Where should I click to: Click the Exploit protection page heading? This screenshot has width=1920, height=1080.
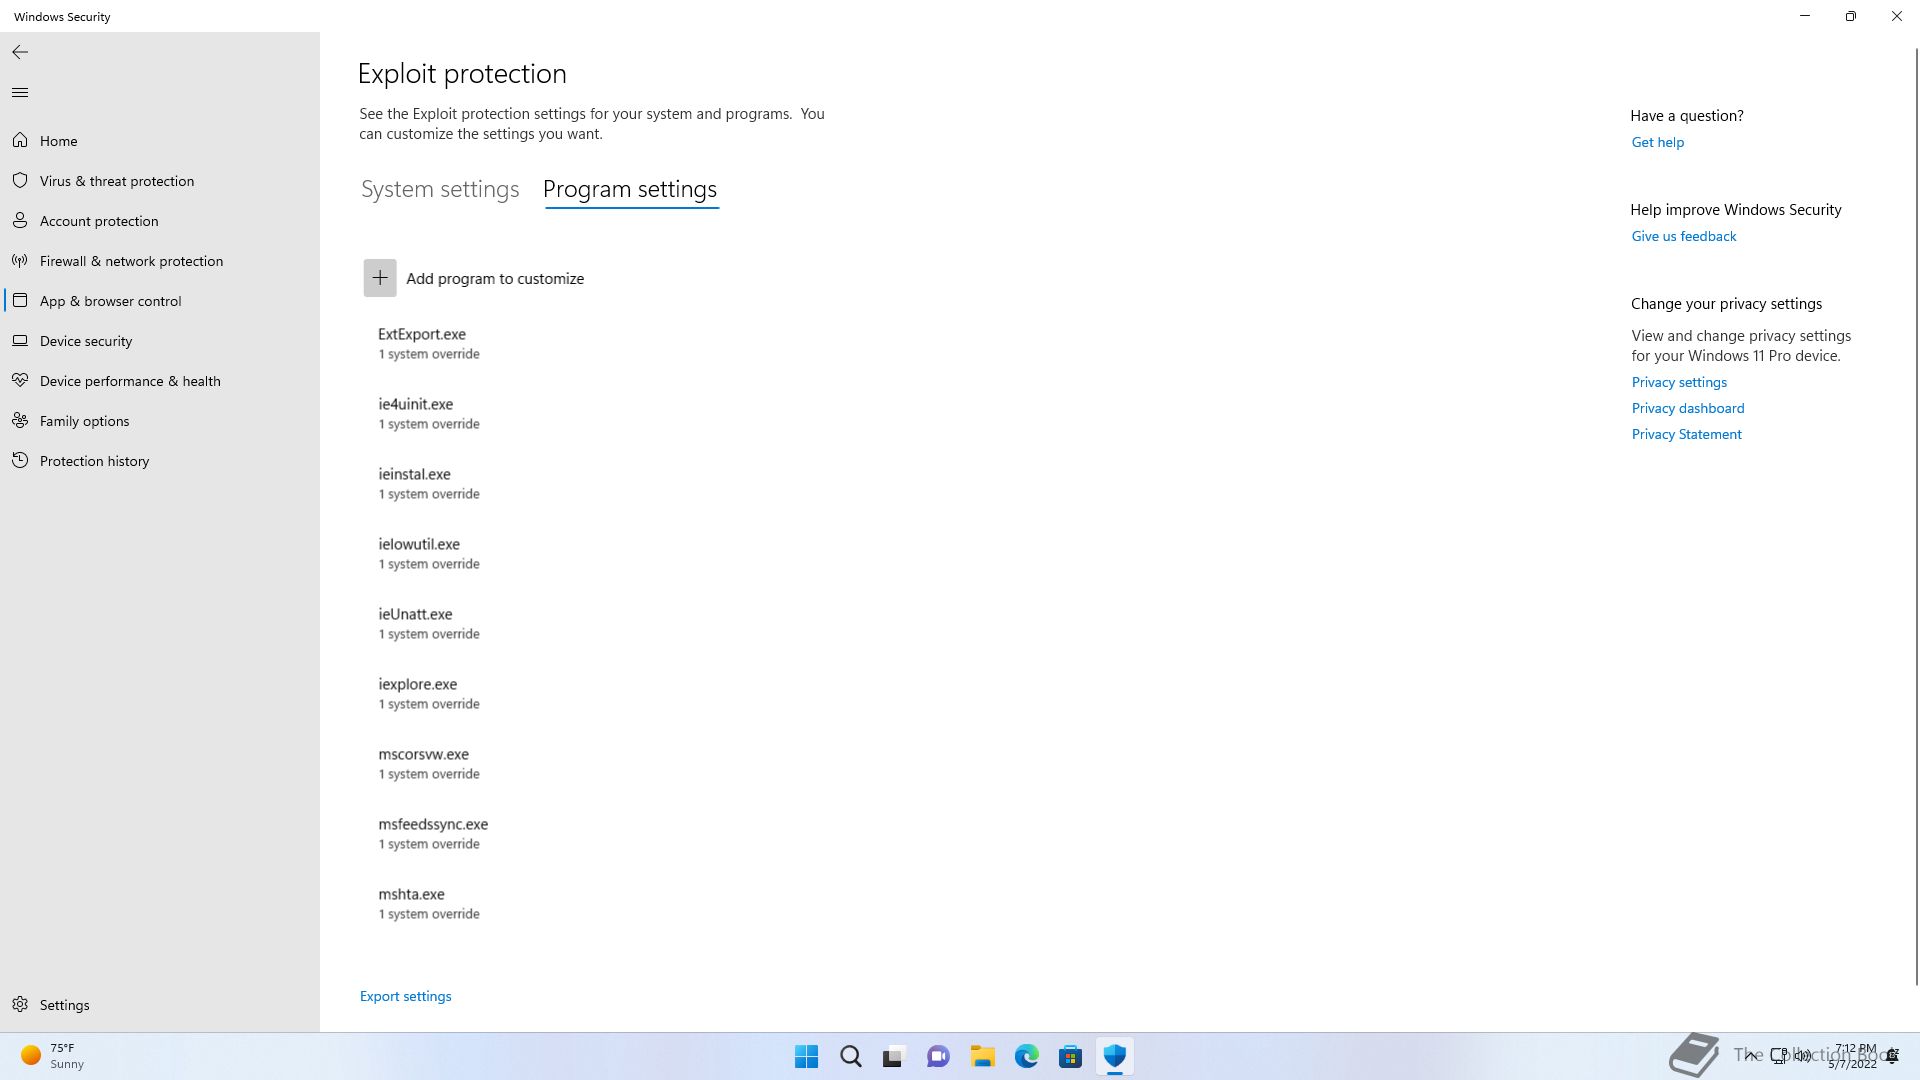[462, 73]
